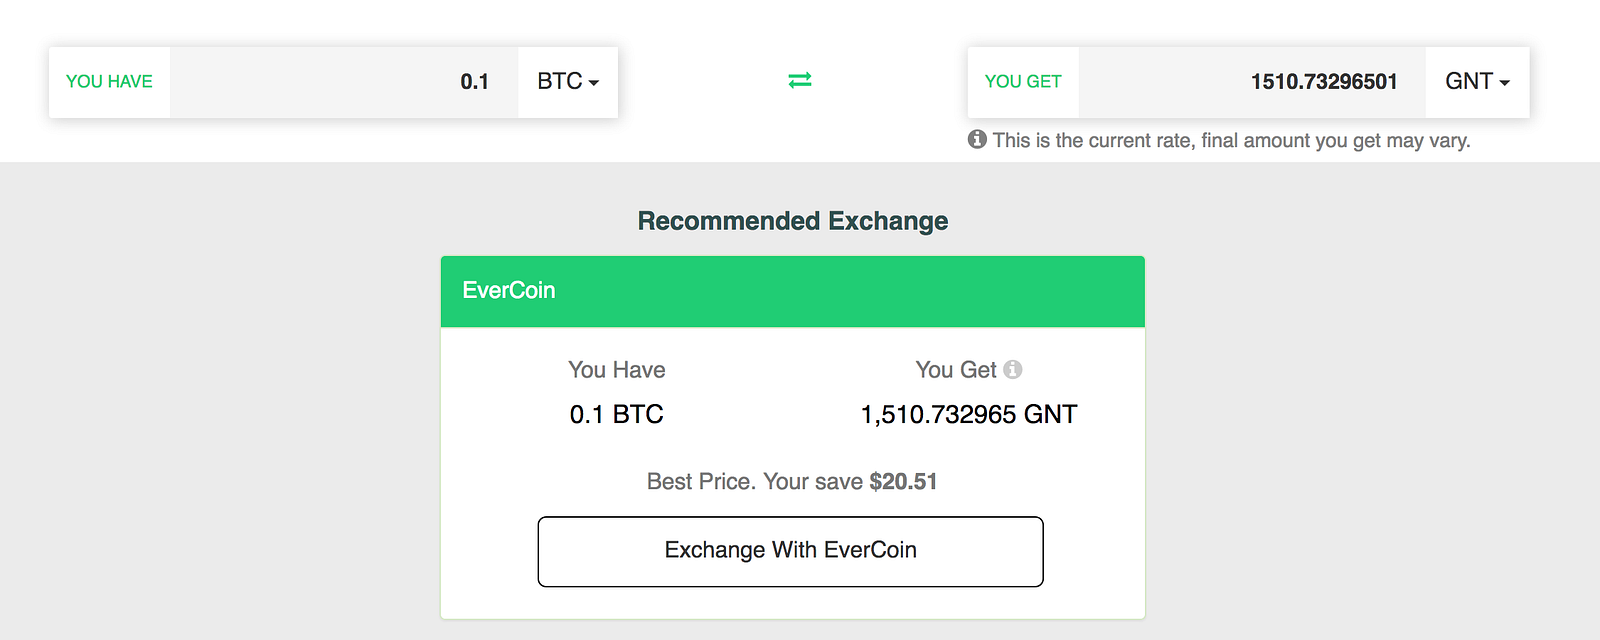This screenshot has height=640, width=1600.
Task: Click the green YOU GET label
Action: coord(1023,82)
